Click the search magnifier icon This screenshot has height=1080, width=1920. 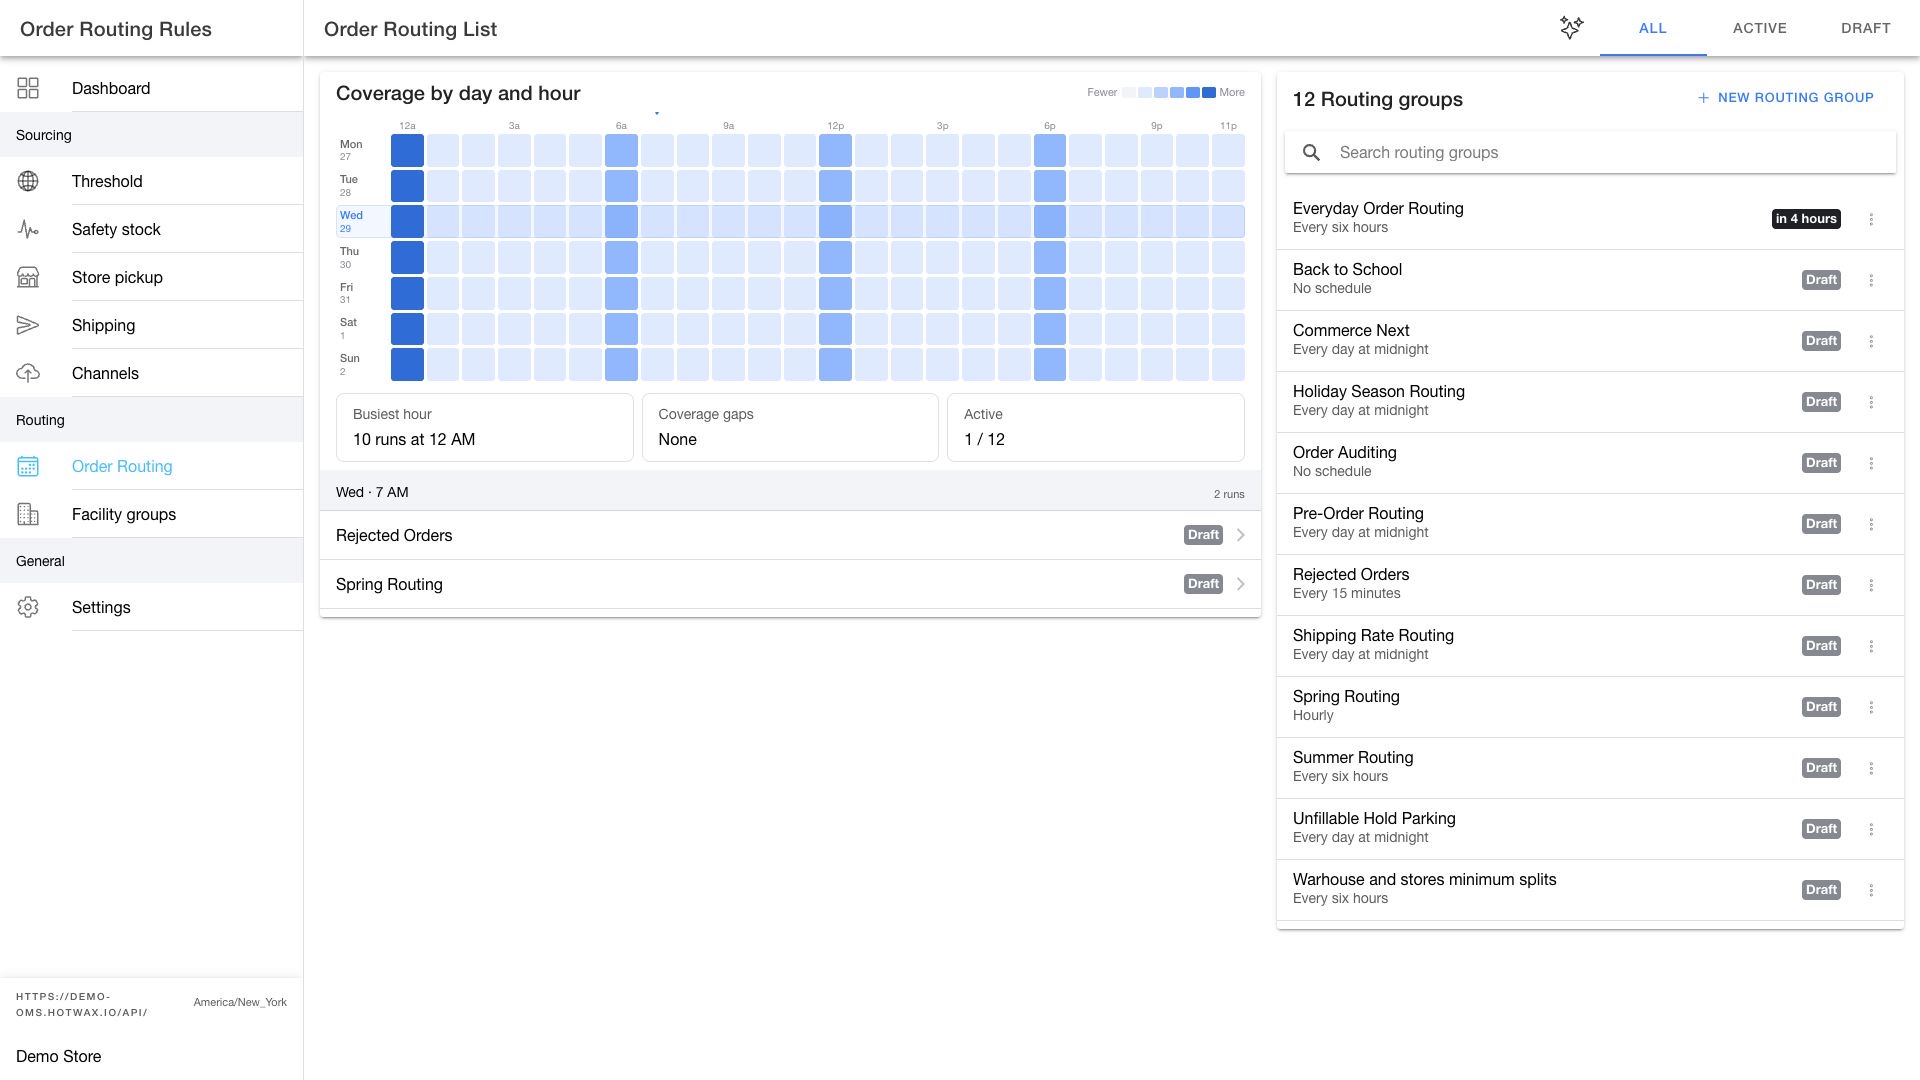click(x=1311, y=152)
